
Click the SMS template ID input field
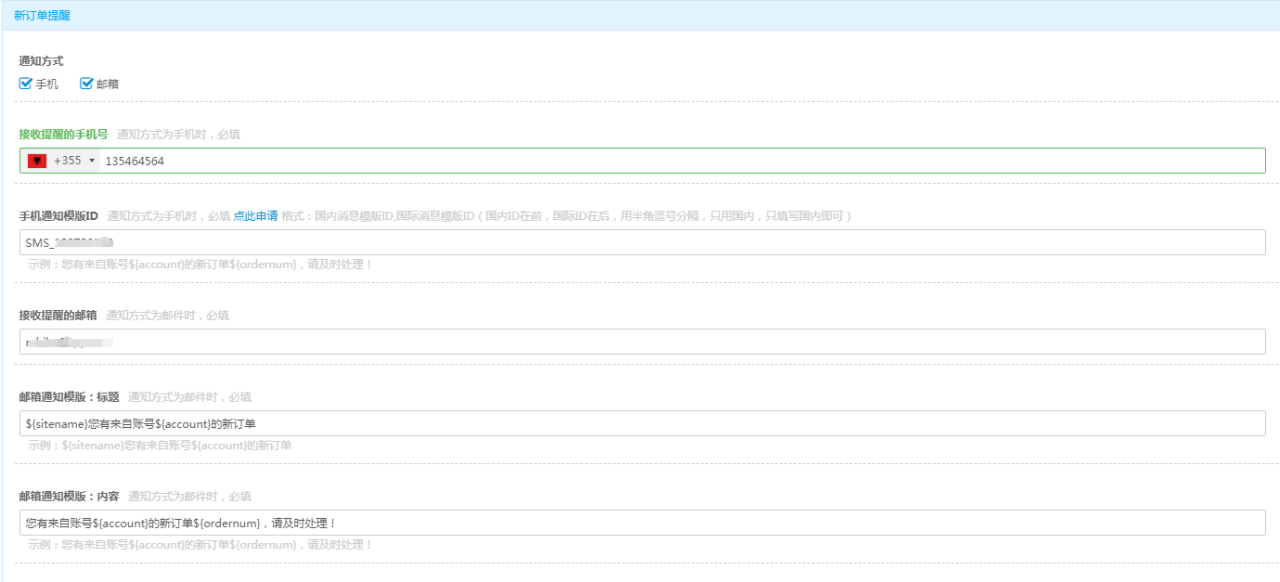click(640, 242)
